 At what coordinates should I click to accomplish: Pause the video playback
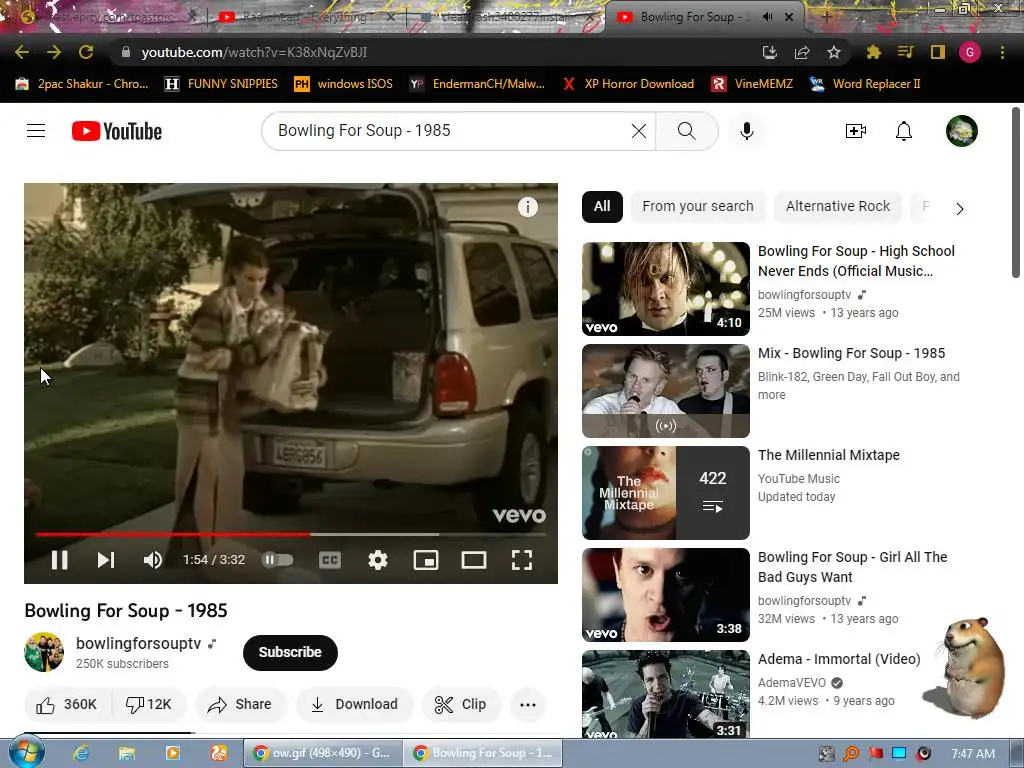coord(59,560)
